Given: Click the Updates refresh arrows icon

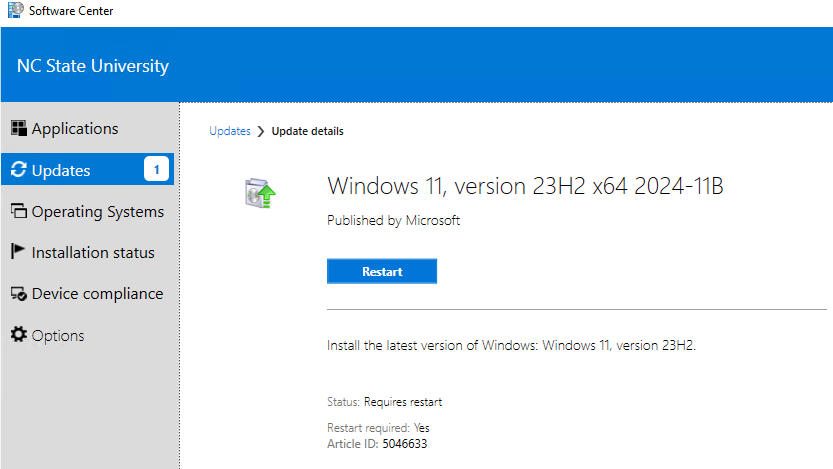Looking at the screenshot, I should click(x=18, y=170).
